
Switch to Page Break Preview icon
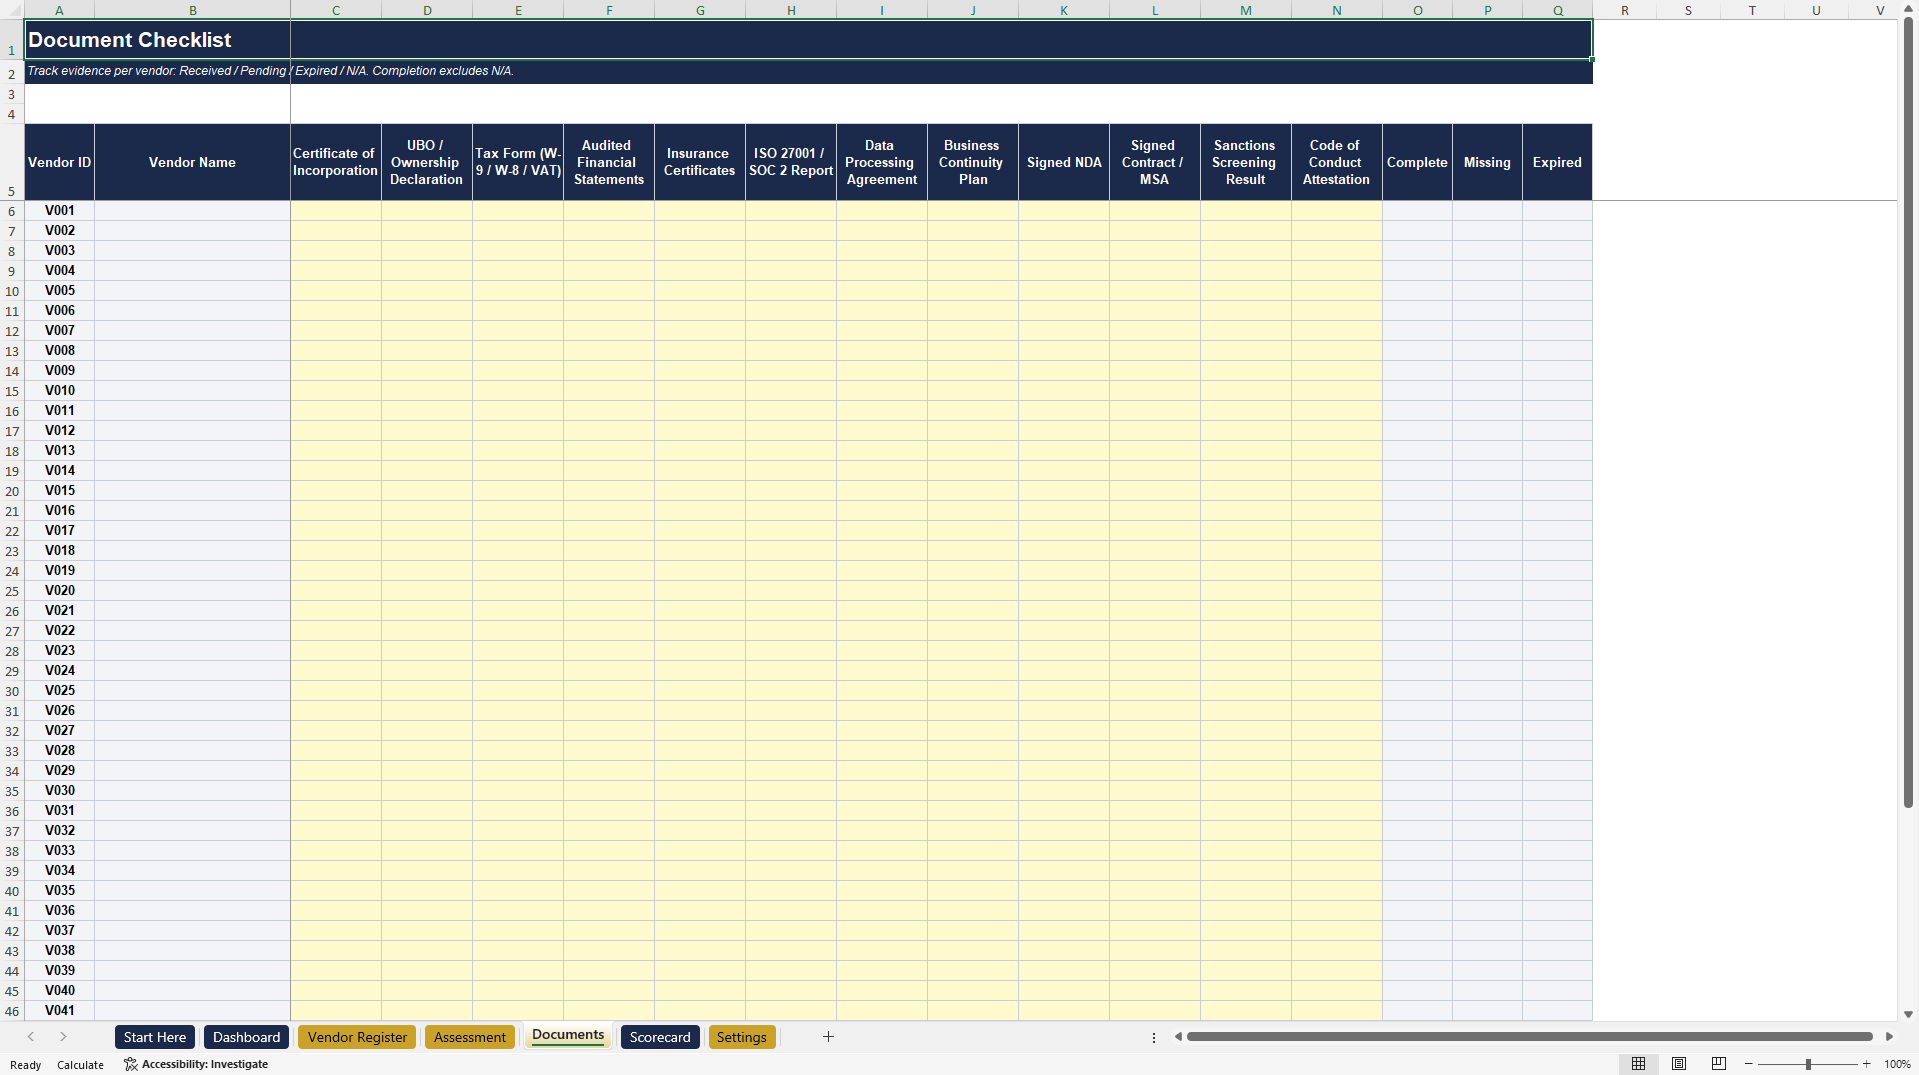(1719, 1064)
